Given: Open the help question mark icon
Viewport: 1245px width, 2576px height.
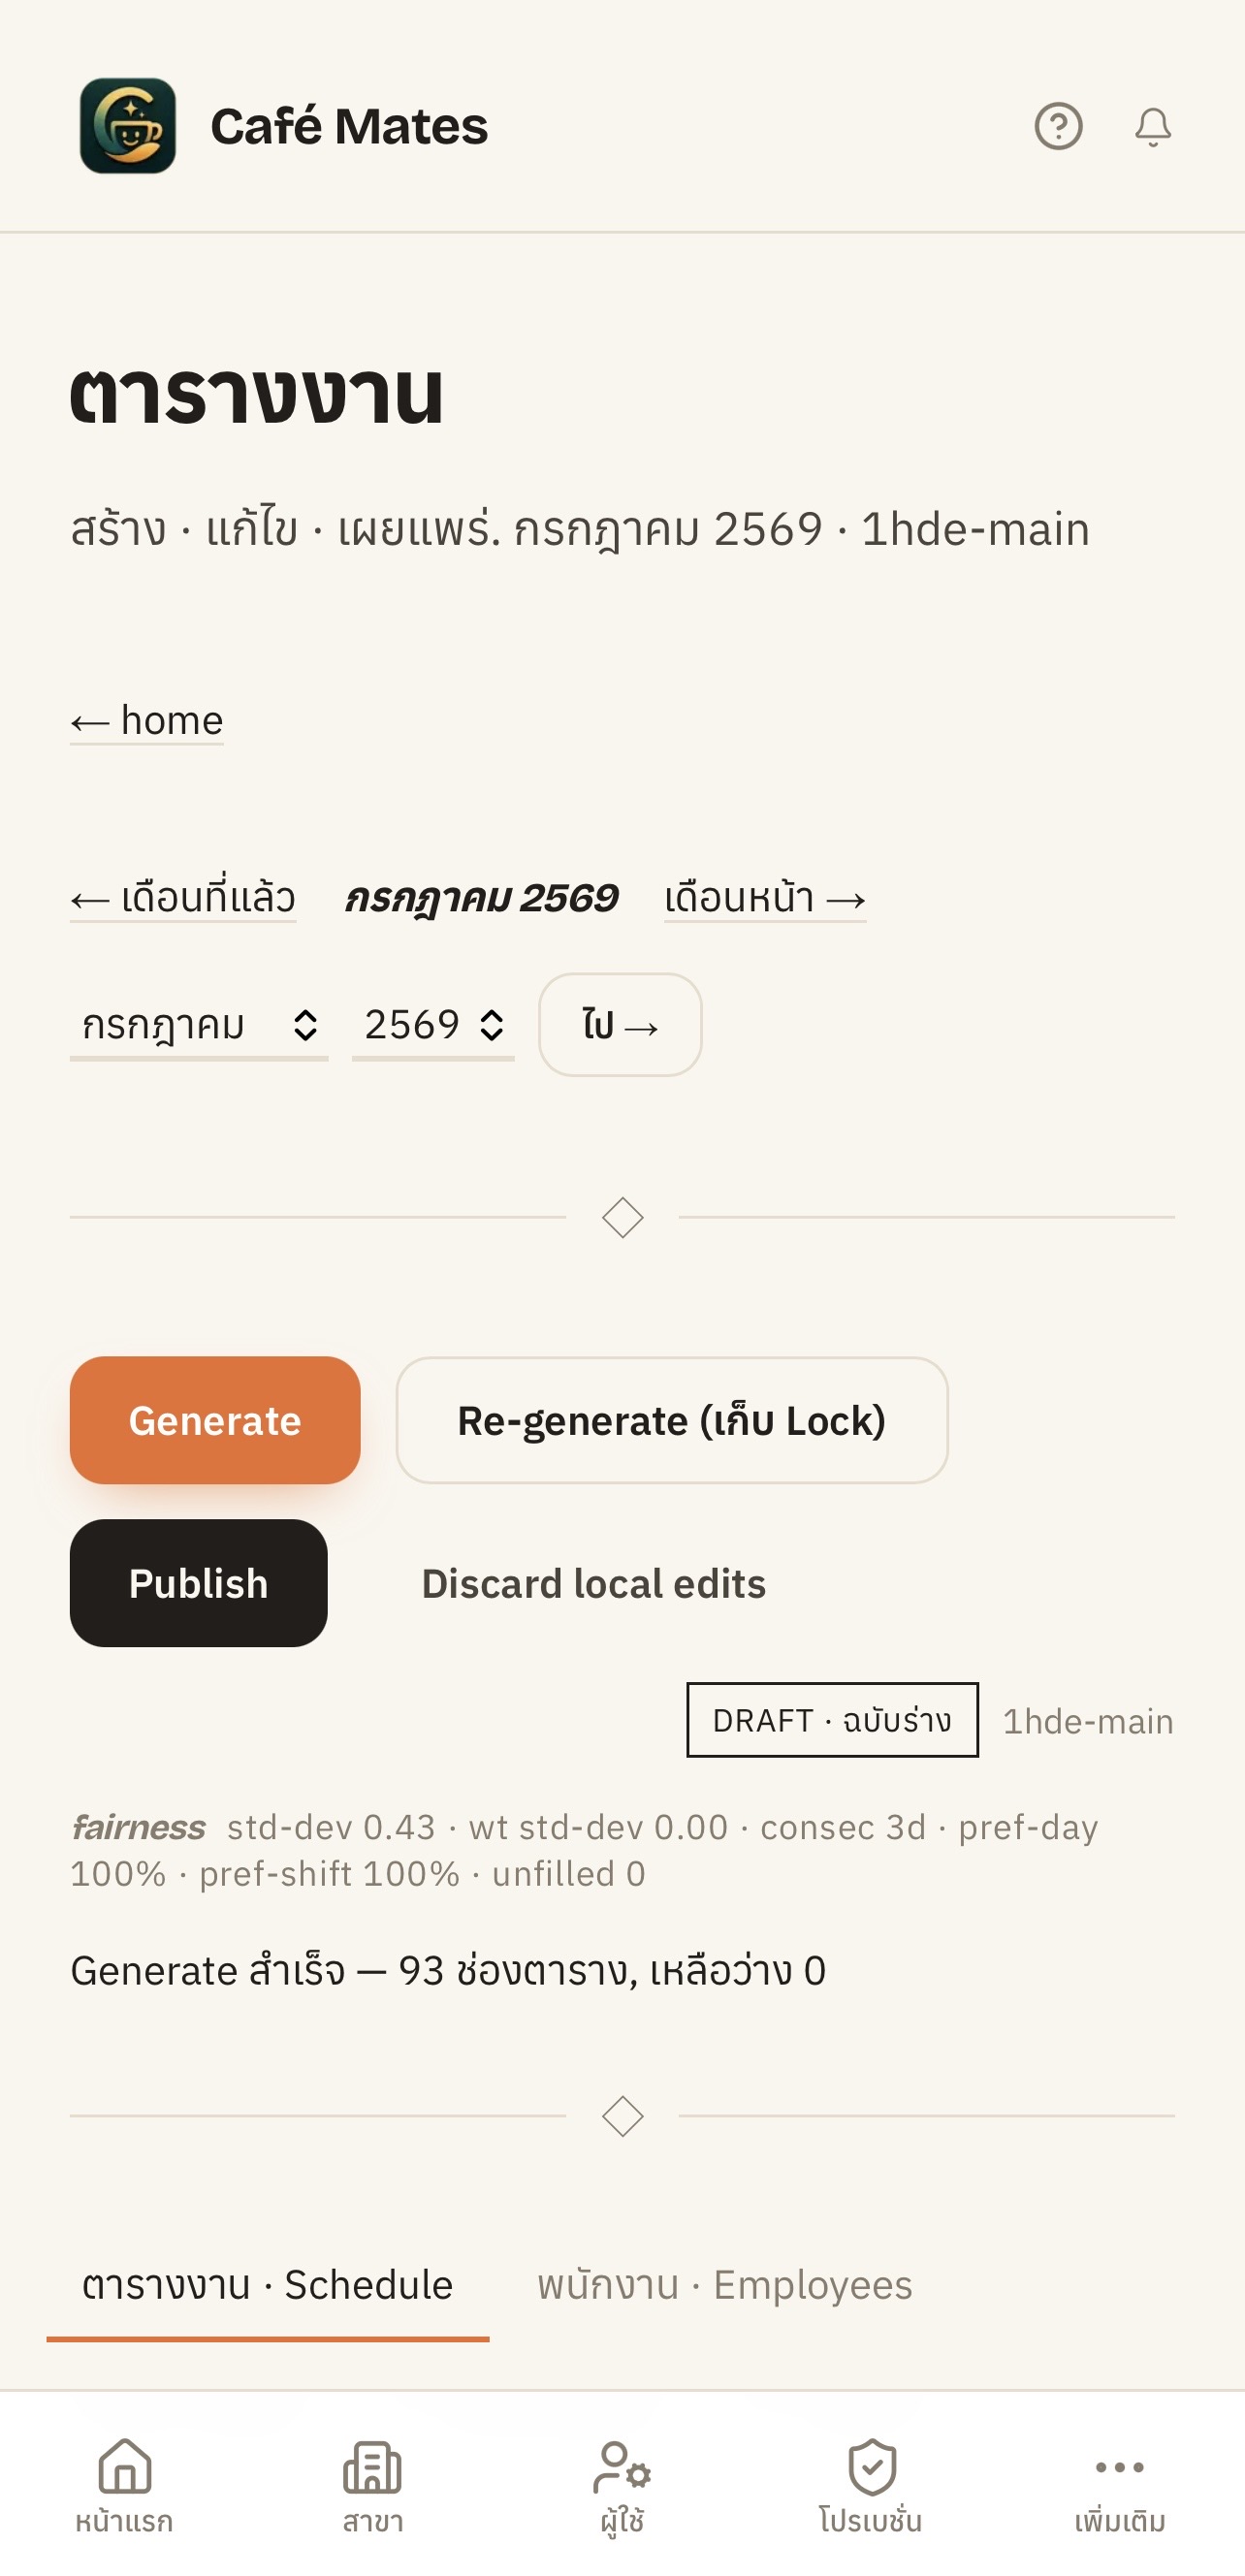Looking at the screenshot, I should (x=1058, y=127).
